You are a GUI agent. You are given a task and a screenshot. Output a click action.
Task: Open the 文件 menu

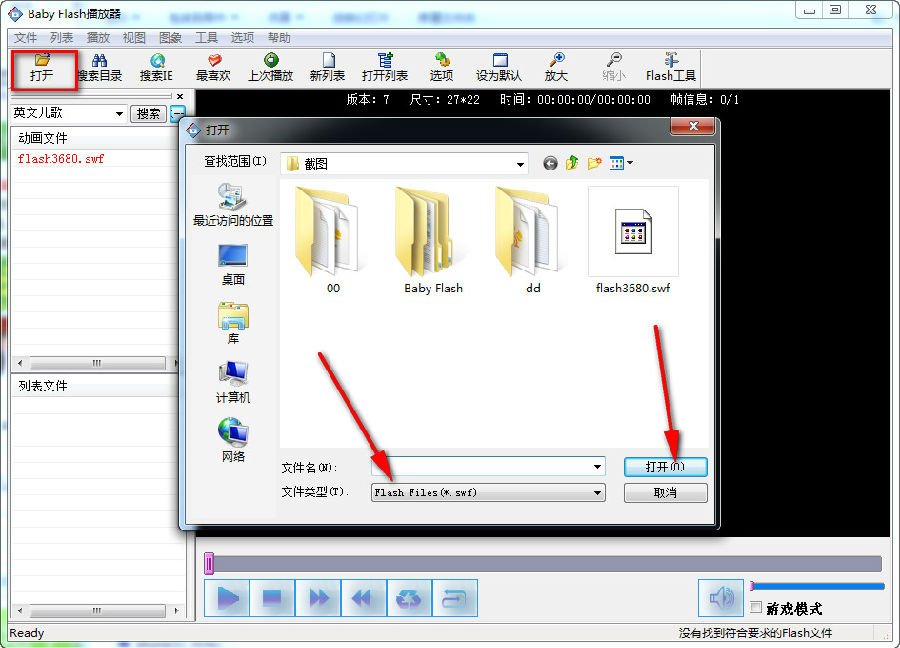click(x=25, y=38)
